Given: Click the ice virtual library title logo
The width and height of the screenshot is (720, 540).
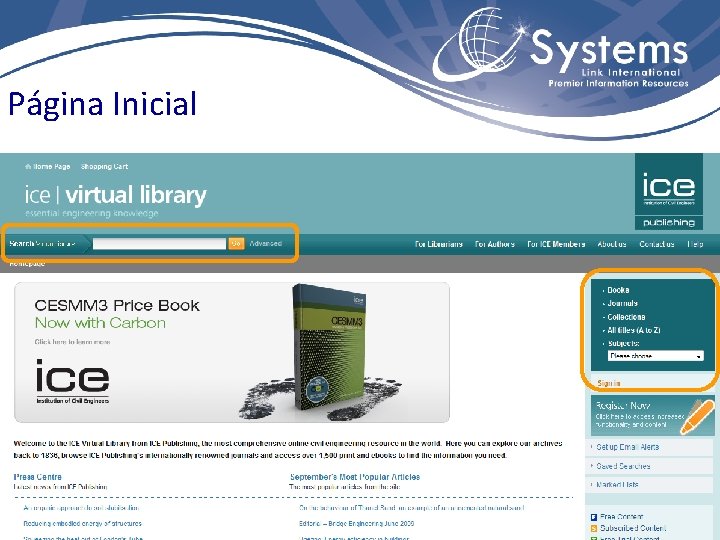Looking at the screenshot, I should click(116, 195).
